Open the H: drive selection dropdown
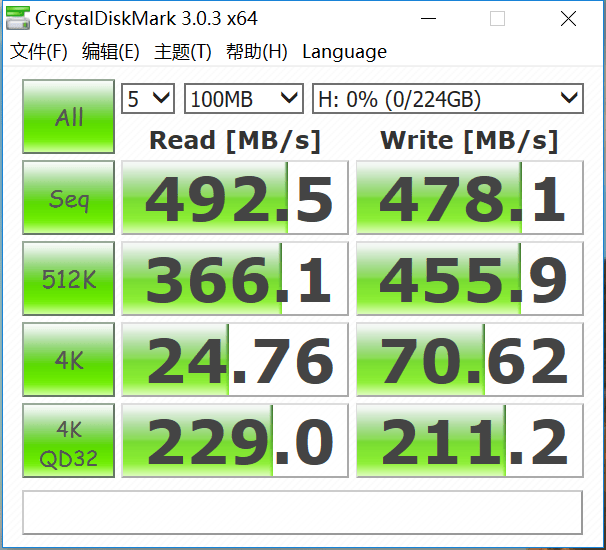 pos(448,99)
